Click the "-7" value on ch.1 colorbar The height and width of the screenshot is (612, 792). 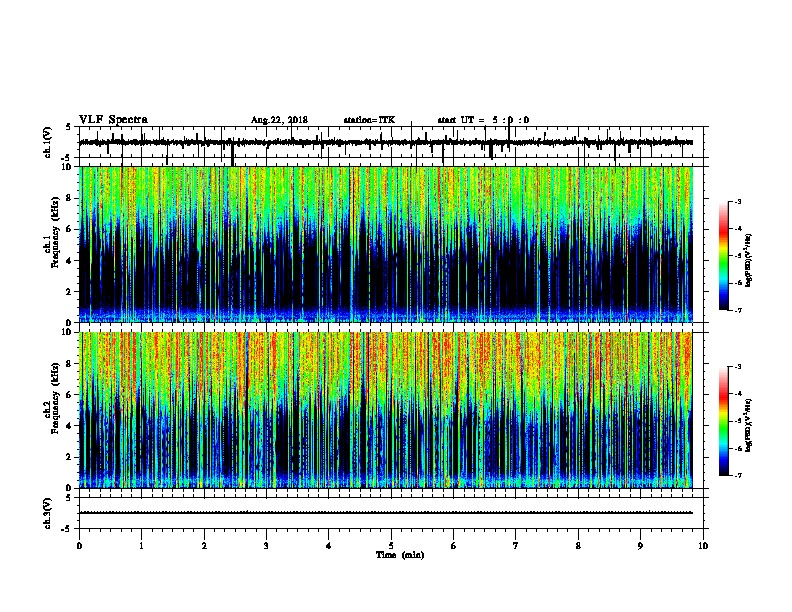coord(737,310)
